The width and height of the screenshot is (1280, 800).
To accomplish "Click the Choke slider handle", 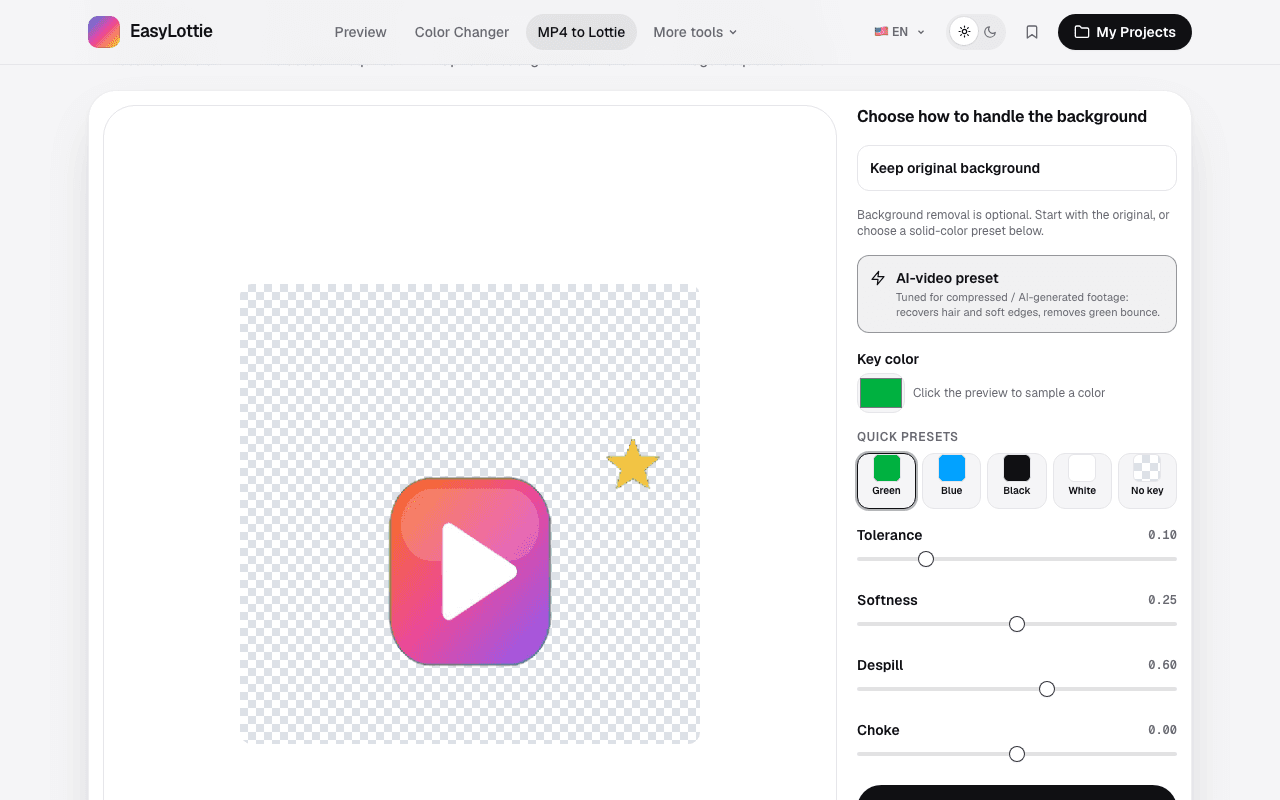I will point(1017,754).
